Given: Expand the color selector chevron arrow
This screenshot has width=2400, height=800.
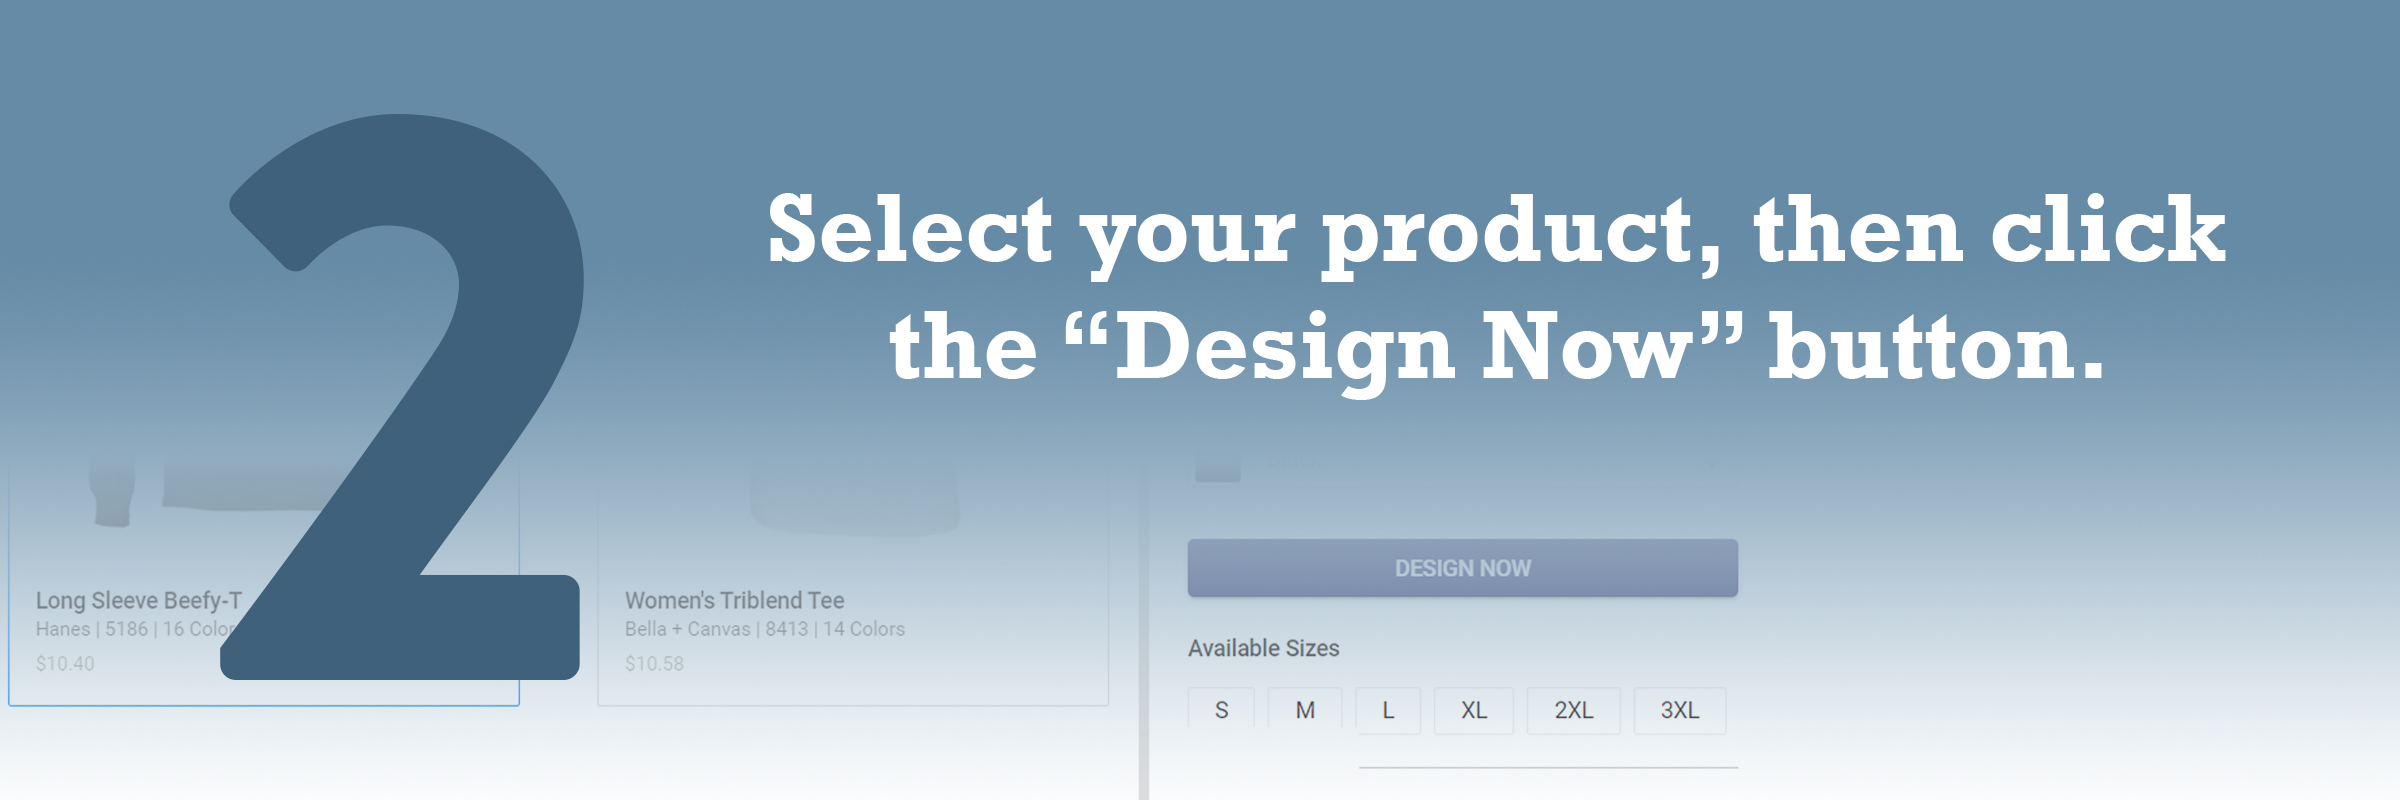Looking at the screenshot, I should click(1711, 462).
